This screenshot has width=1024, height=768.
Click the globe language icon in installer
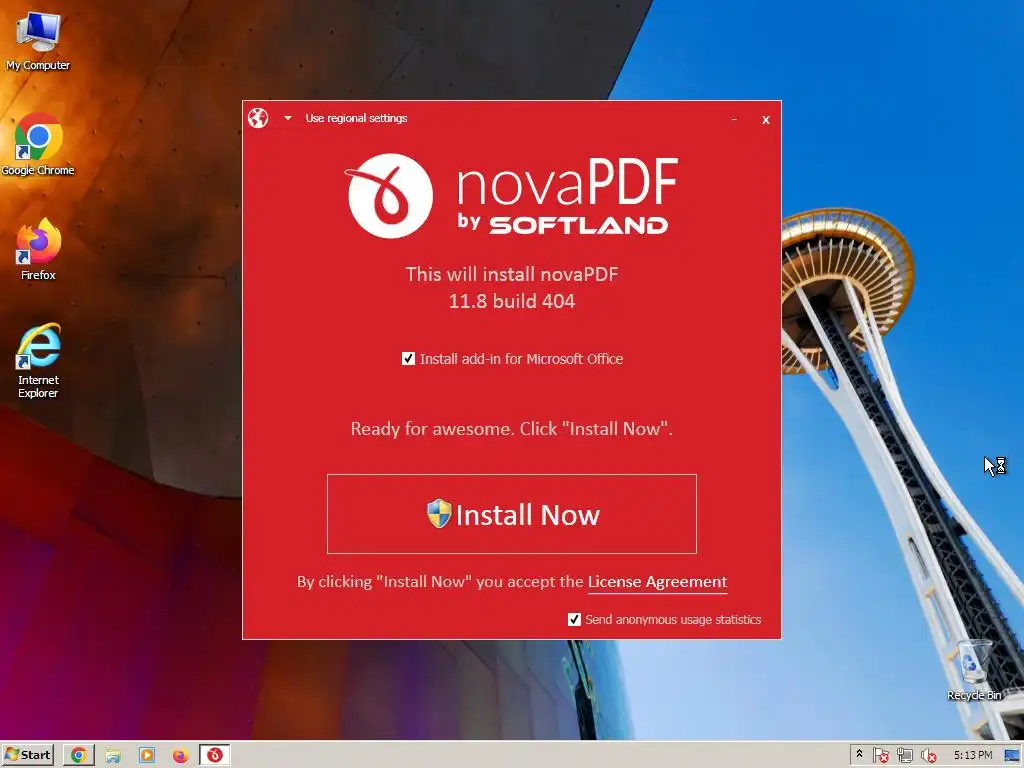(x=258, y=118)
